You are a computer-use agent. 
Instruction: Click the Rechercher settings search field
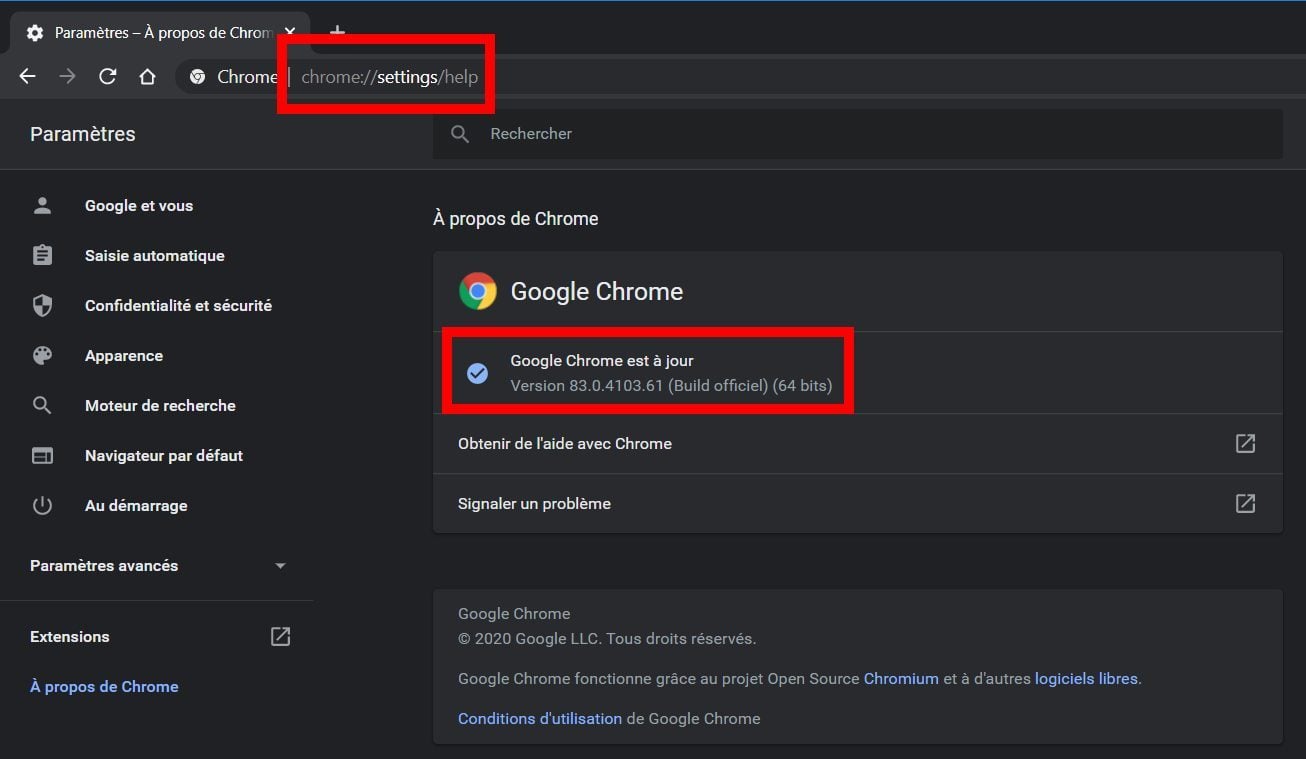click(857, 133)
